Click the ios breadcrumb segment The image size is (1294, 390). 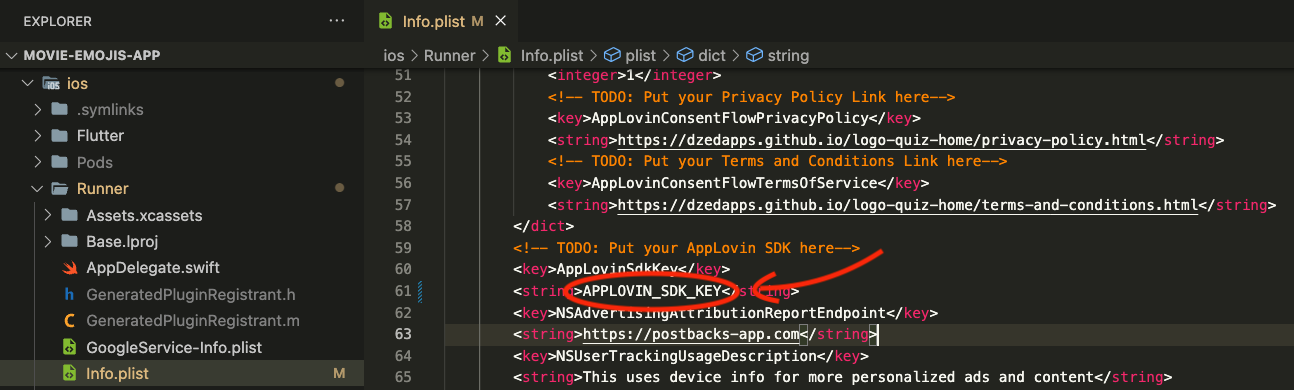pyautogui.click(x=394, y=55)
